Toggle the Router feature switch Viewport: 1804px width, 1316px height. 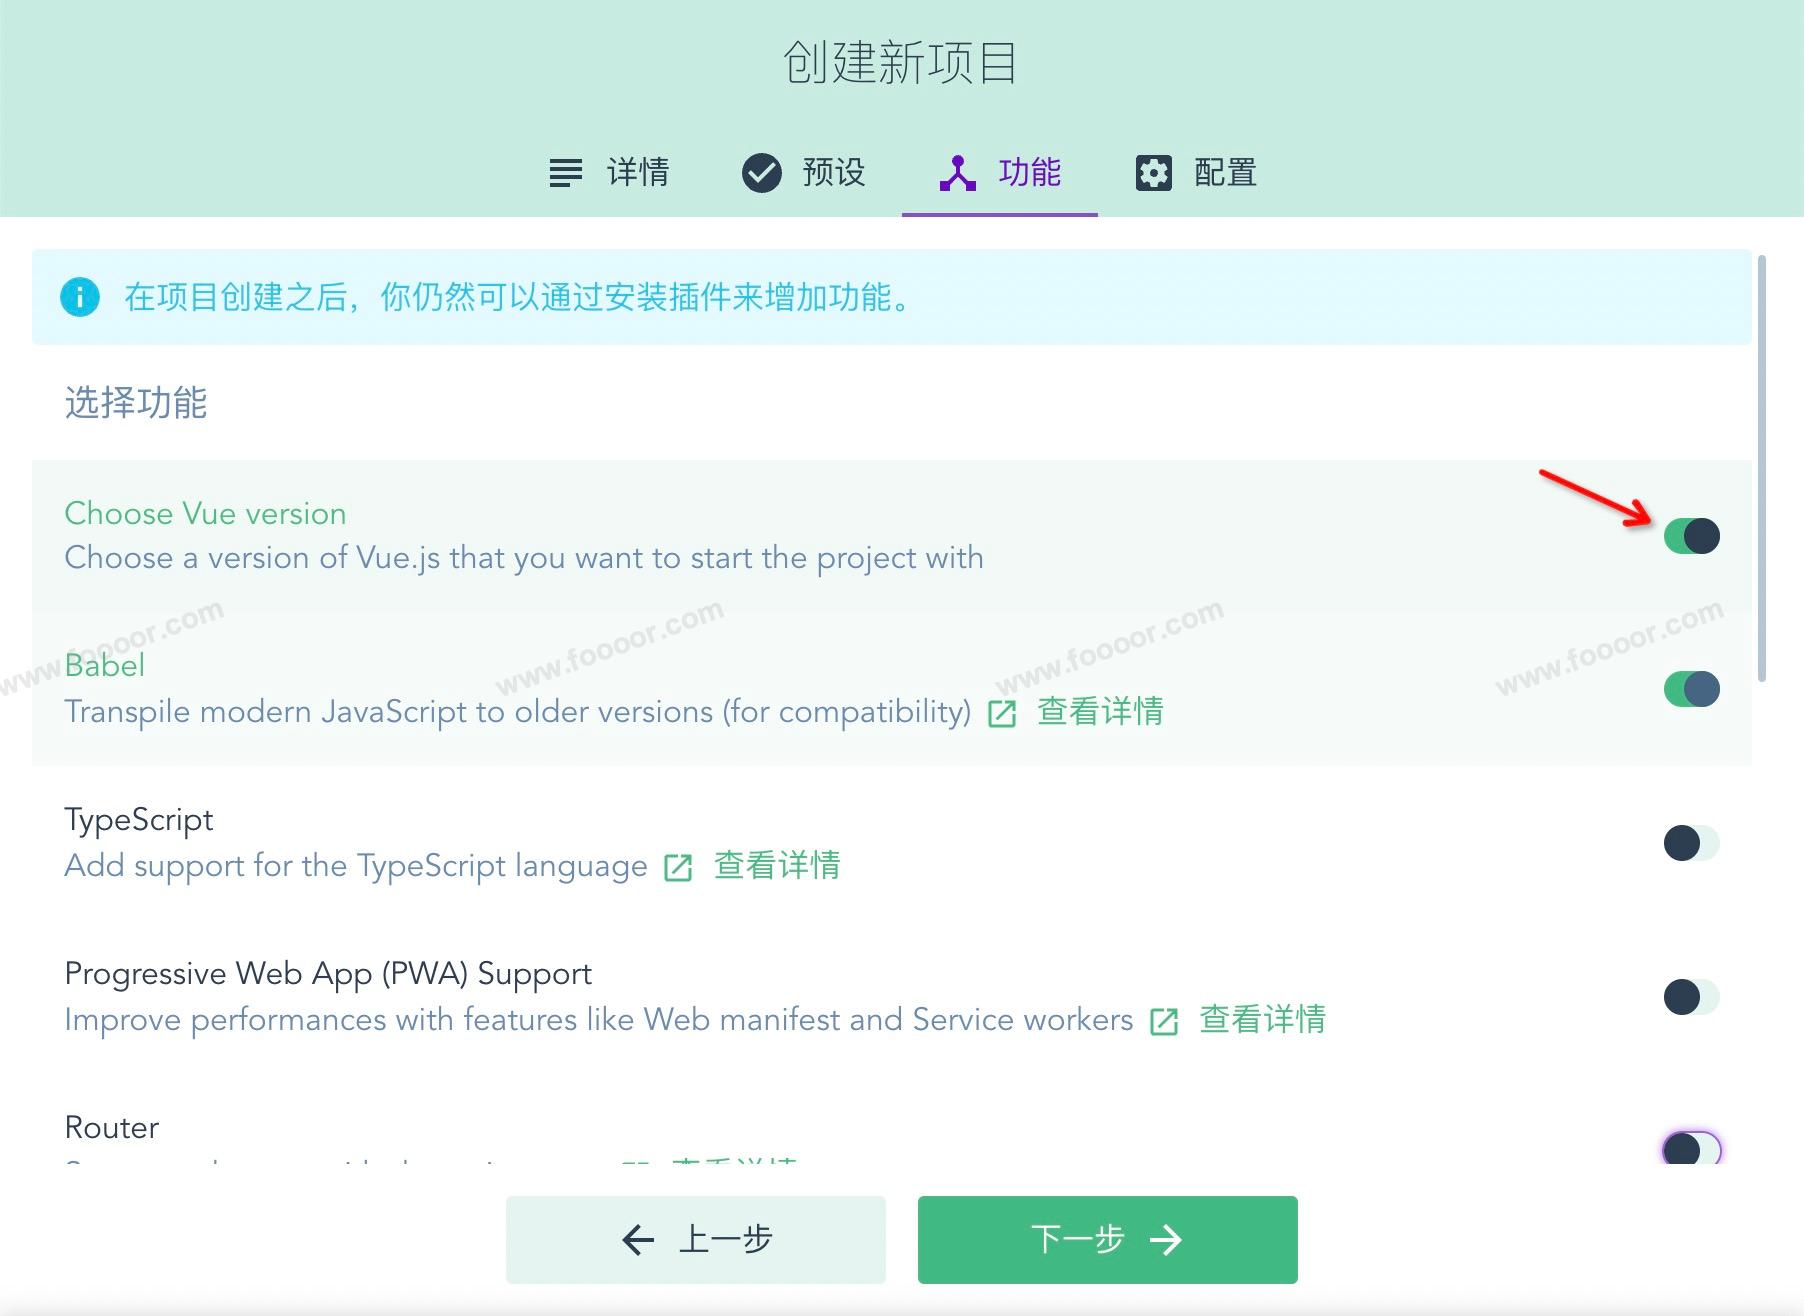pyautogui.click(x=1691, y=1149)
